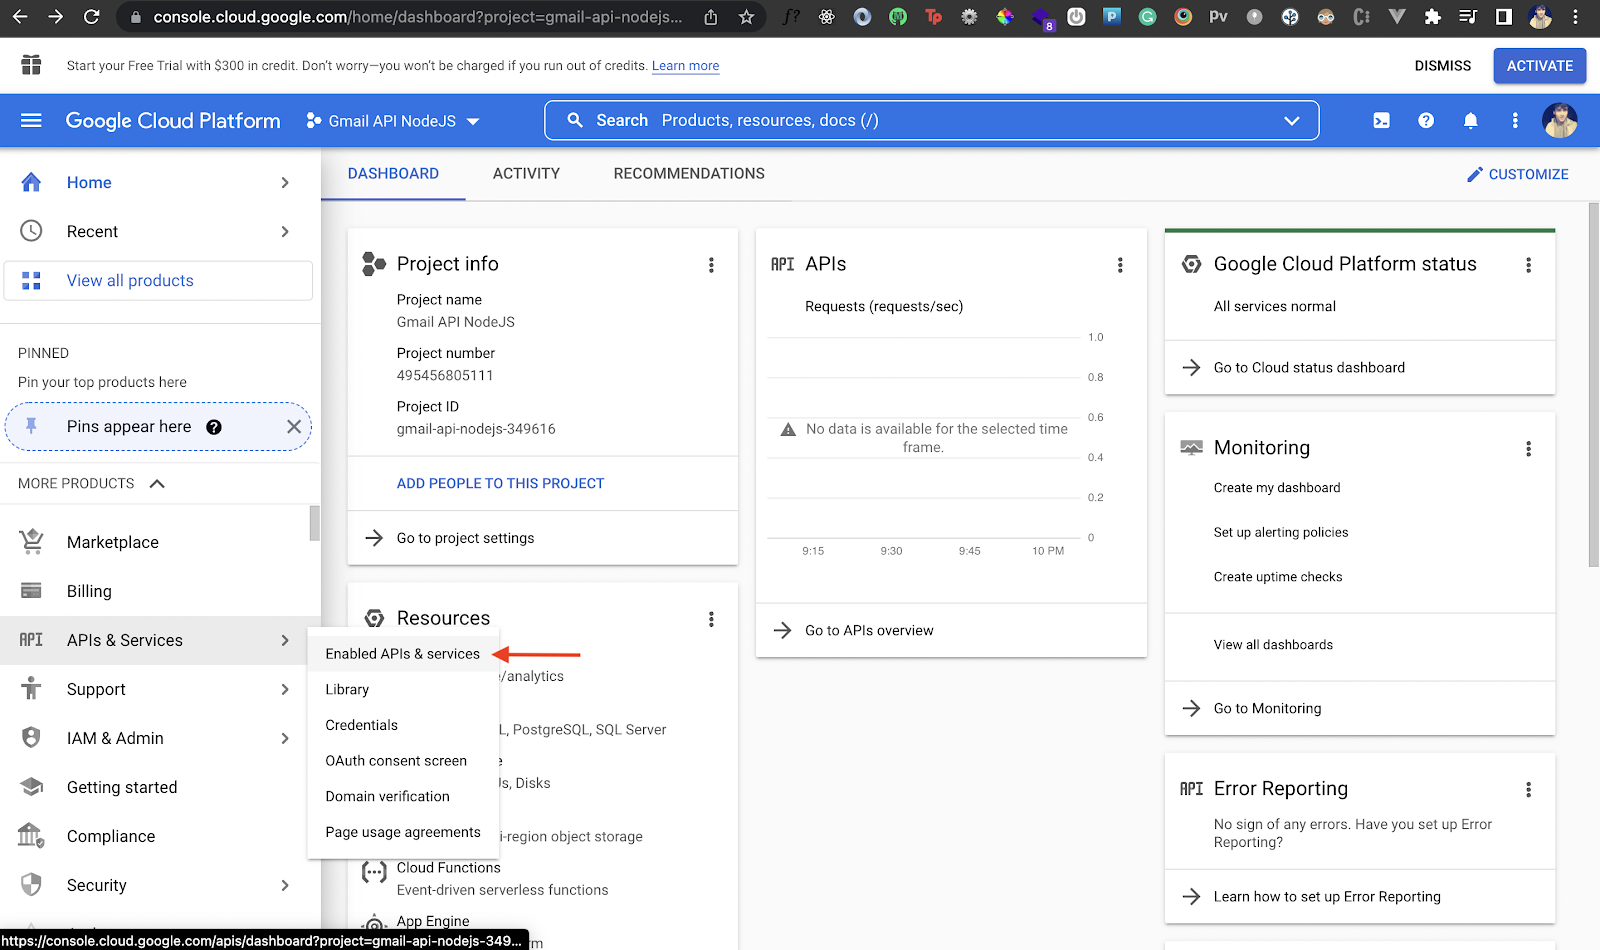Reload the page in browser

(x=91, y=17)
